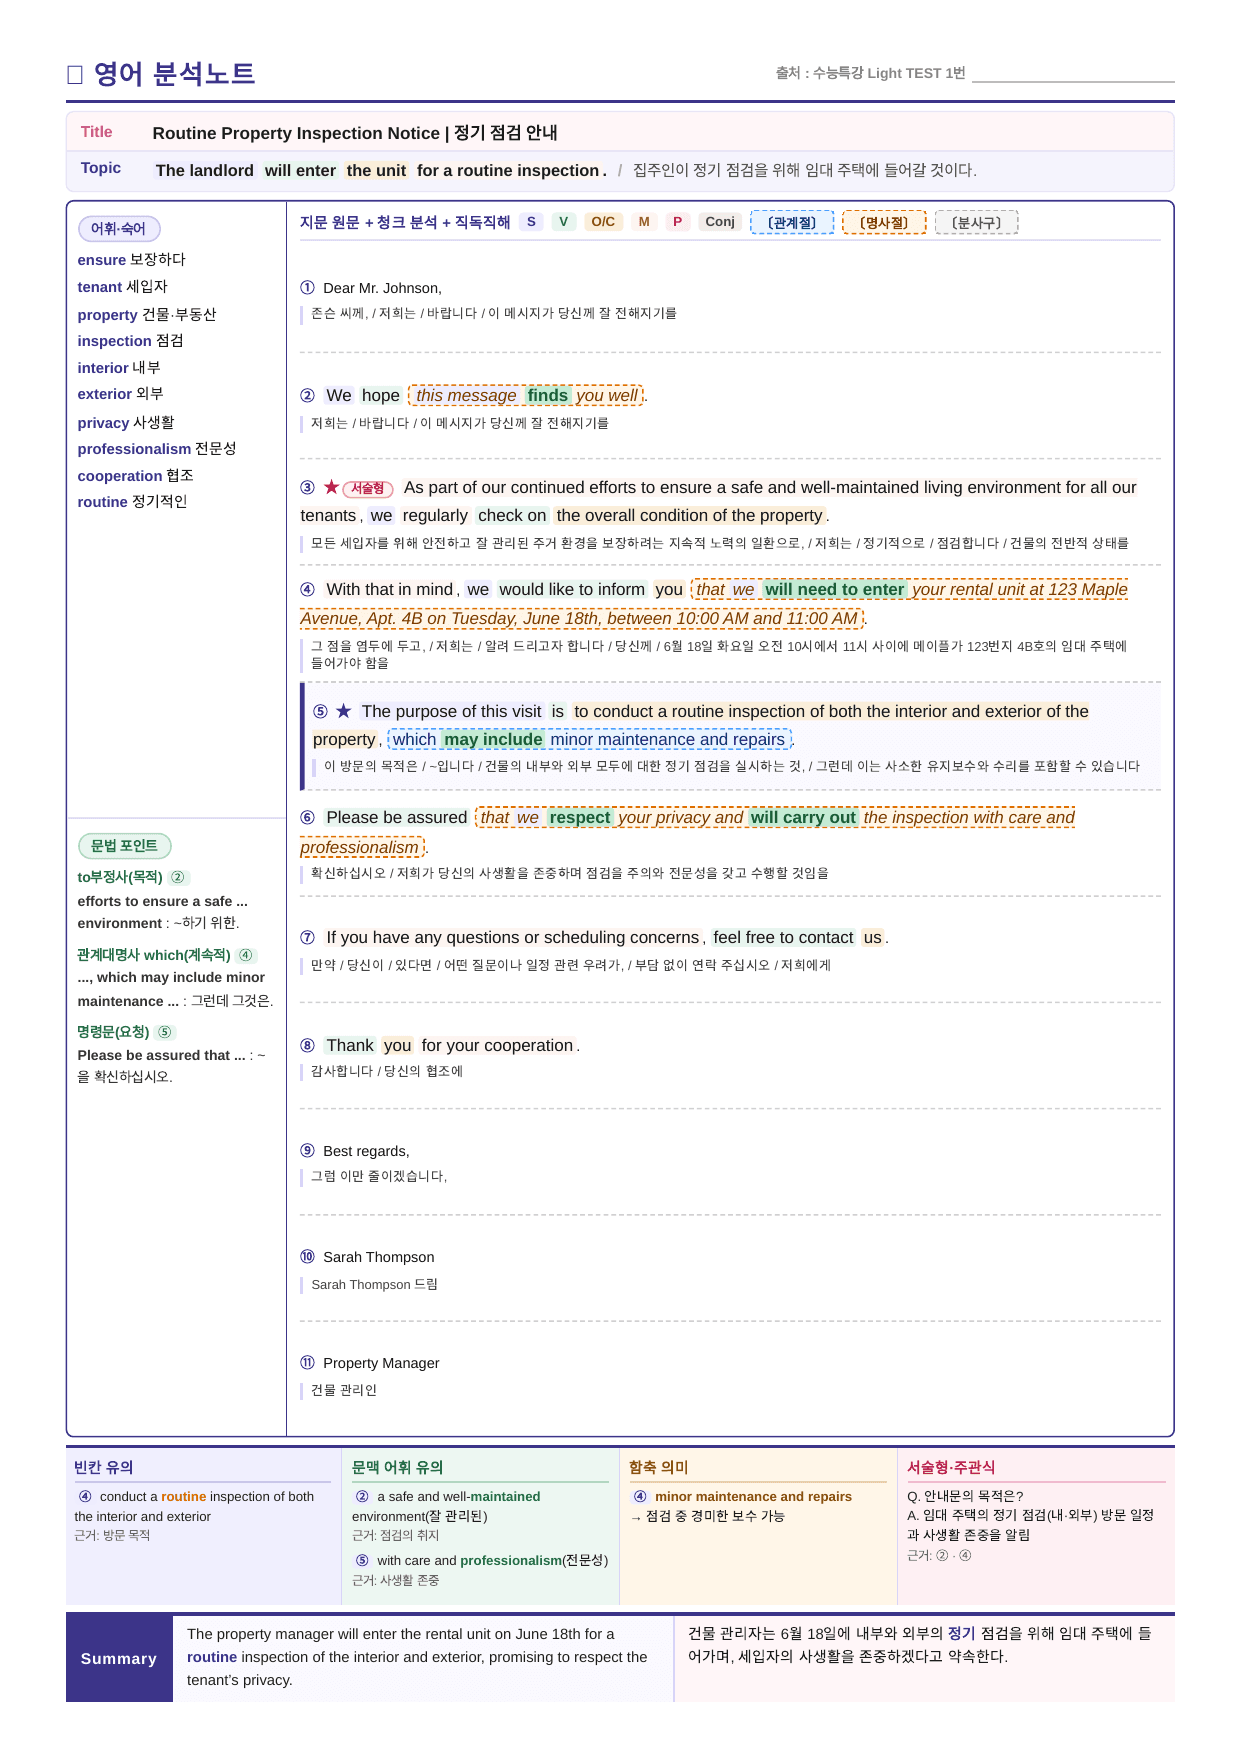Click the vocabulary word tenant
The height and width of the screenshot is (1754, 1240).
click(x=100, y=287)
